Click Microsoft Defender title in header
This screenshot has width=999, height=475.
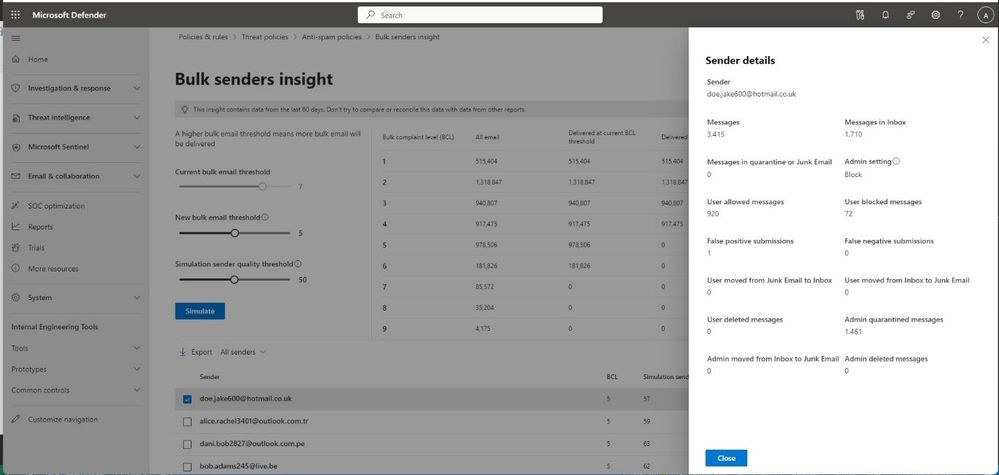[69, 15]
